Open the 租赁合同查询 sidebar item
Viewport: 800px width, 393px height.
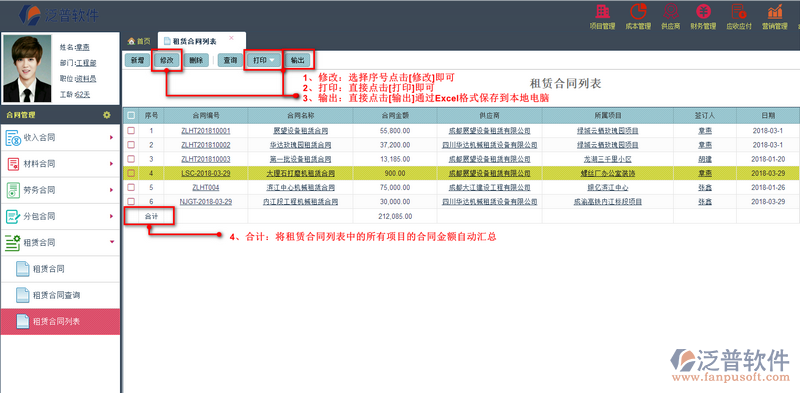point(60,294)
